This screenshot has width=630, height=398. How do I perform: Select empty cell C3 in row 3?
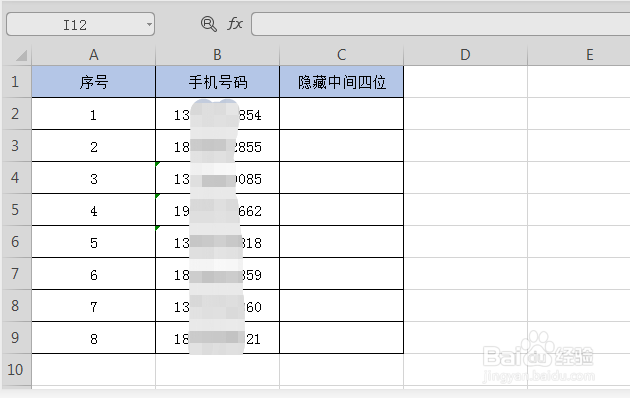coord(342,146)
